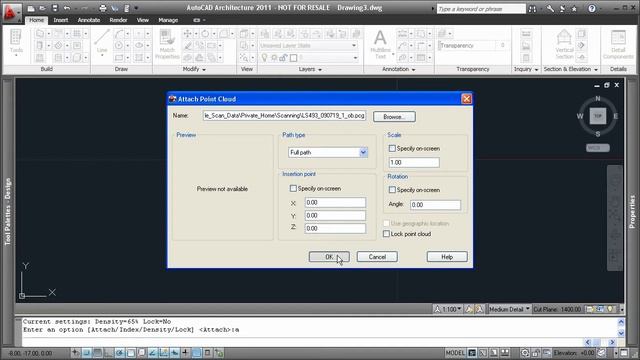This screenshot has height=360, width=640.
Task: Click the Arc tool in Draw panel
Action: [x=119, y=34]
